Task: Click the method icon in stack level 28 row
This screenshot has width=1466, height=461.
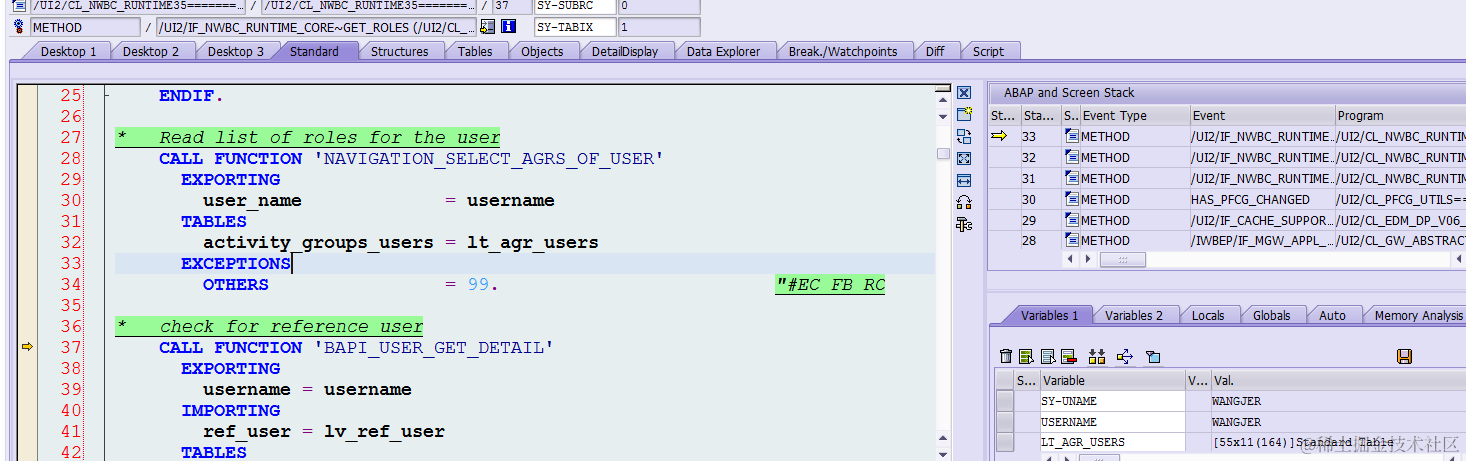Action: click(1071, 240)
